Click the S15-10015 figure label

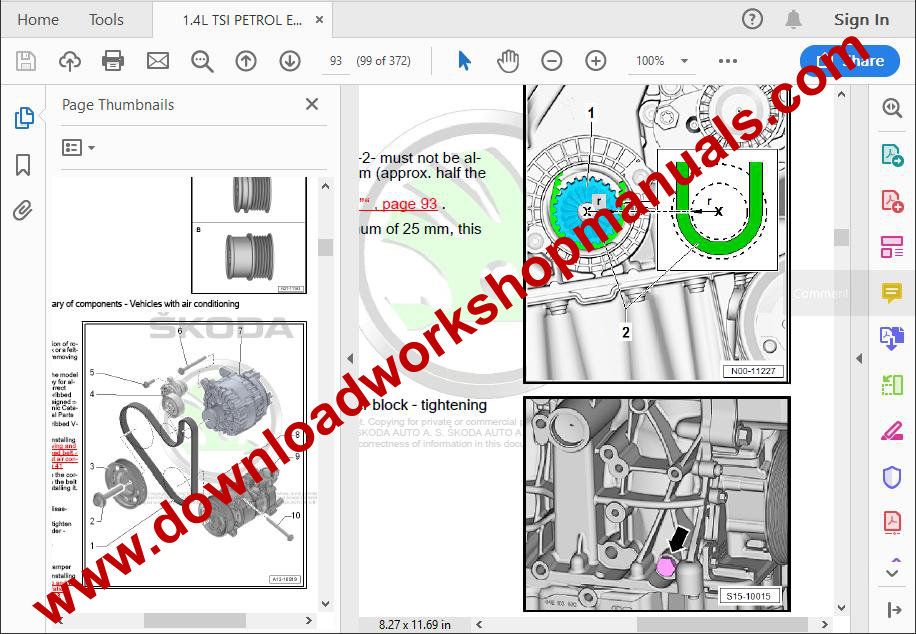tap(748, 595)
